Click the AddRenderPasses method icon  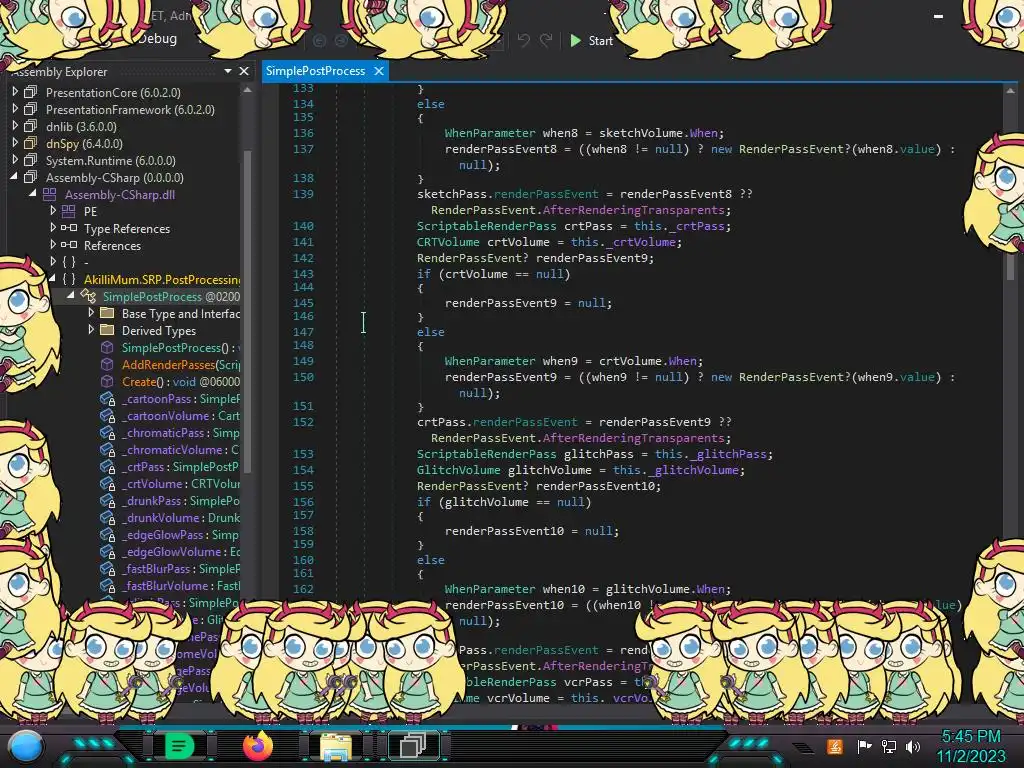(107, 364)
